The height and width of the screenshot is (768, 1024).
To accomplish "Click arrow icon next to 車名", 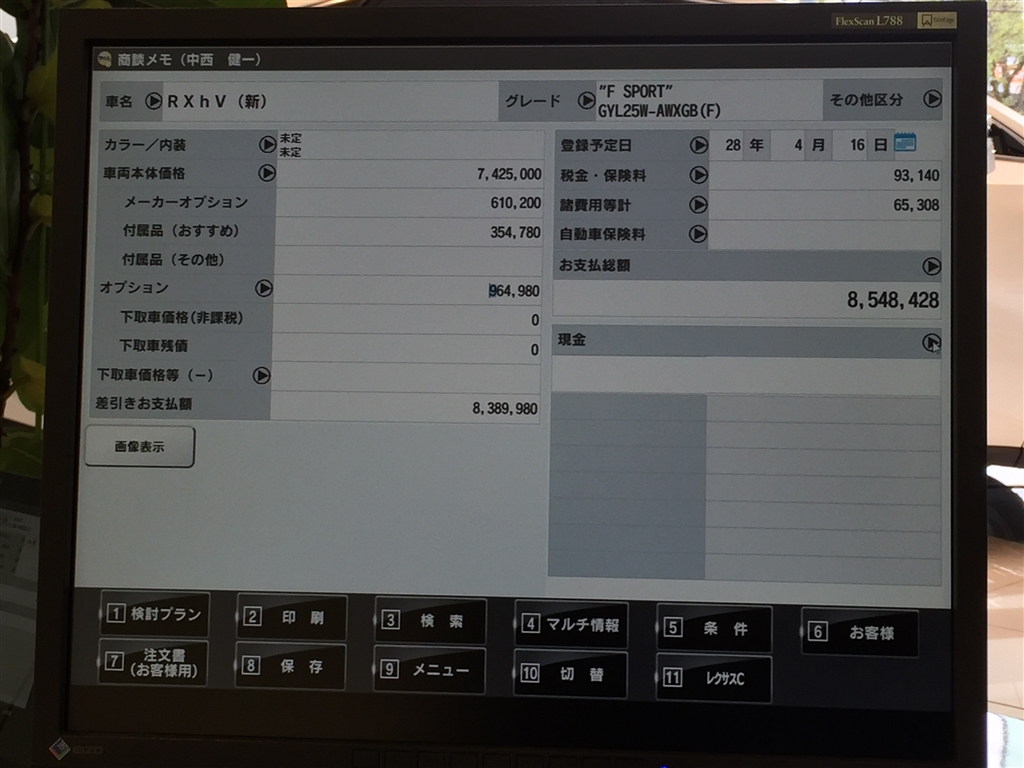I will pos(153,101).
